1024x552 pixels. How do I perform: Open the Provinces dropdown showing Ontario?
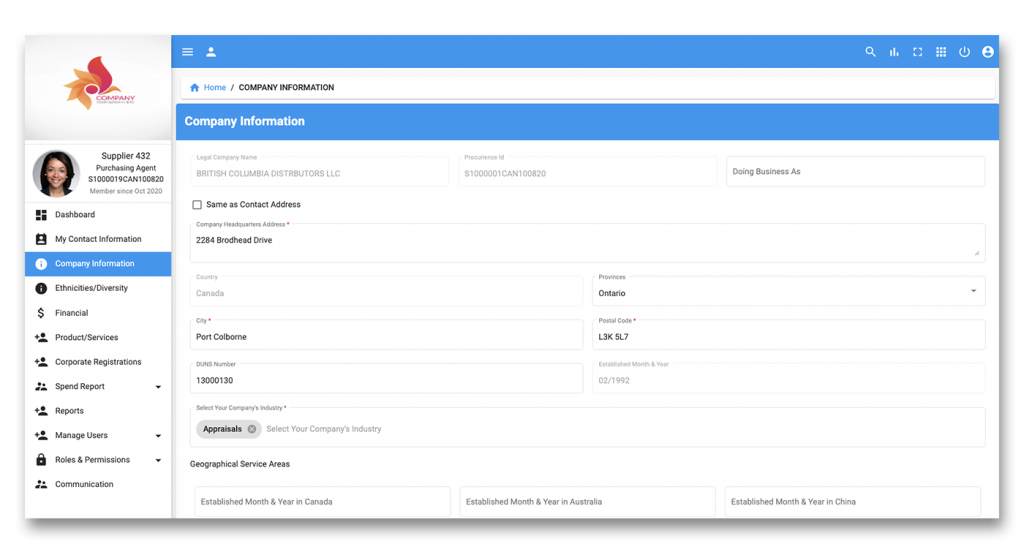pyautogui.click(x=788, y=292)
